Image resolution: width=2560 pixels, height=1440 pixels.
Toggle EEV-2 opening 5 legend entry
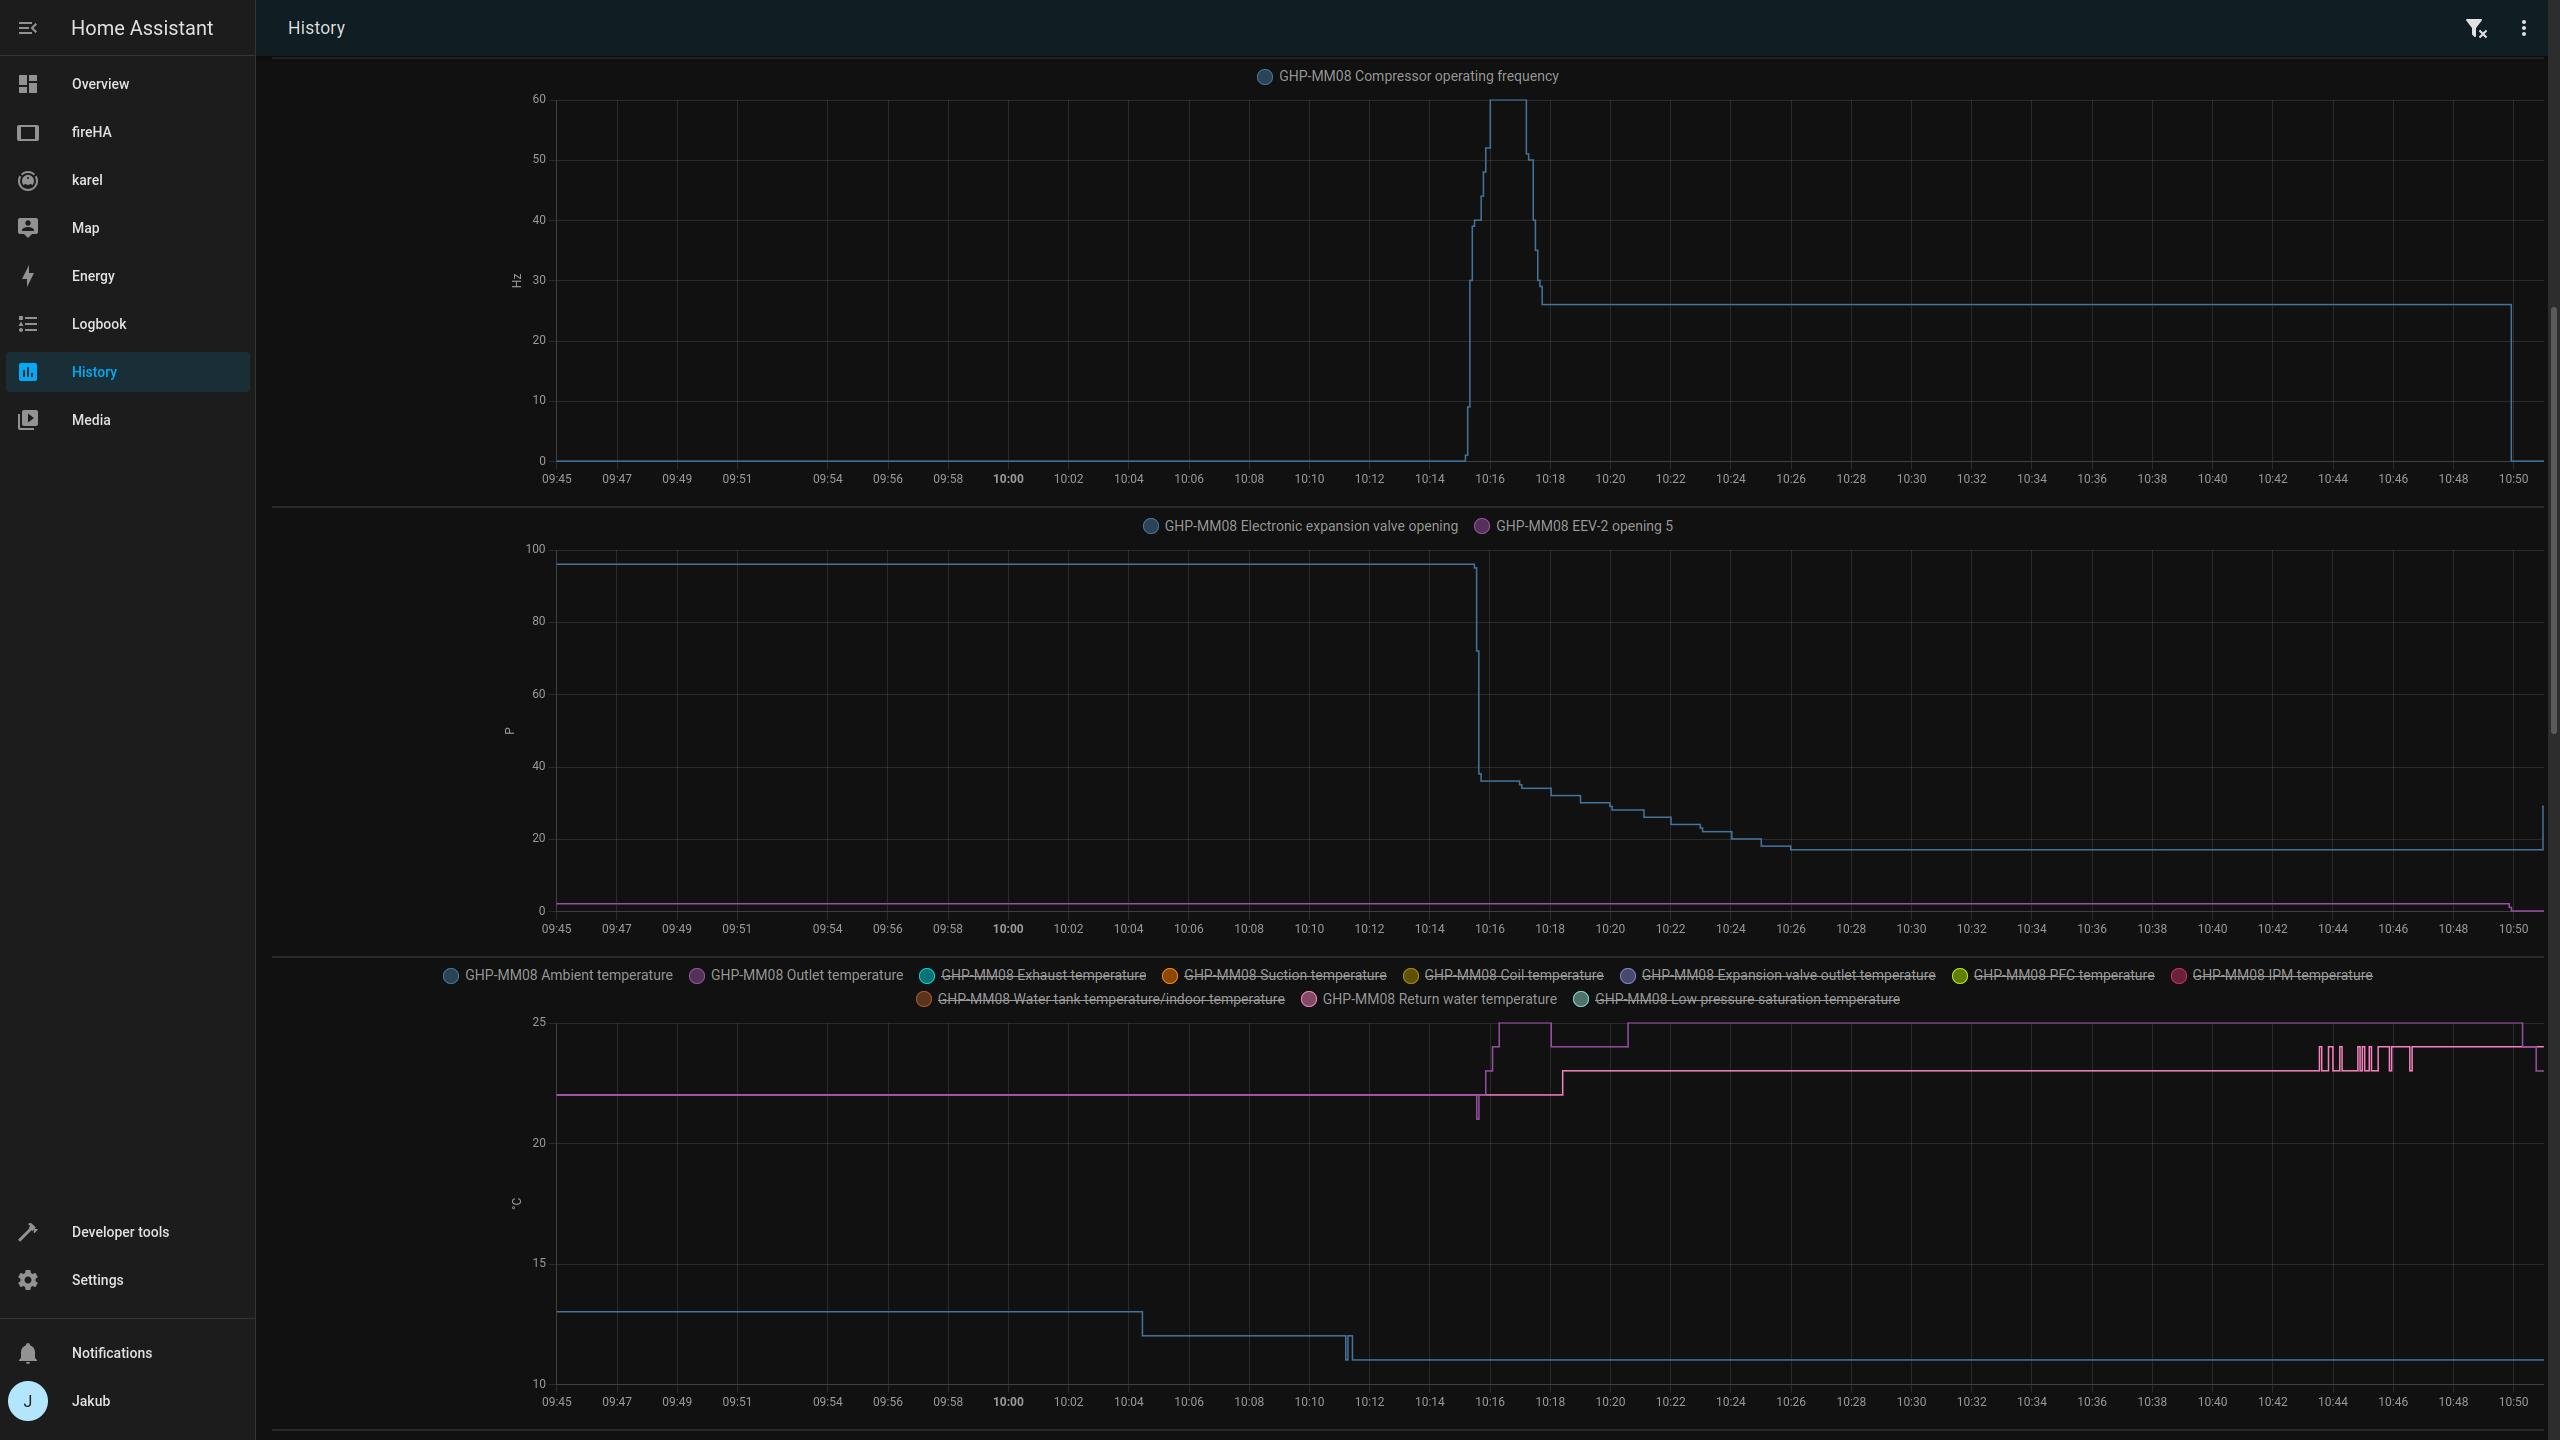click(1583, 526)
